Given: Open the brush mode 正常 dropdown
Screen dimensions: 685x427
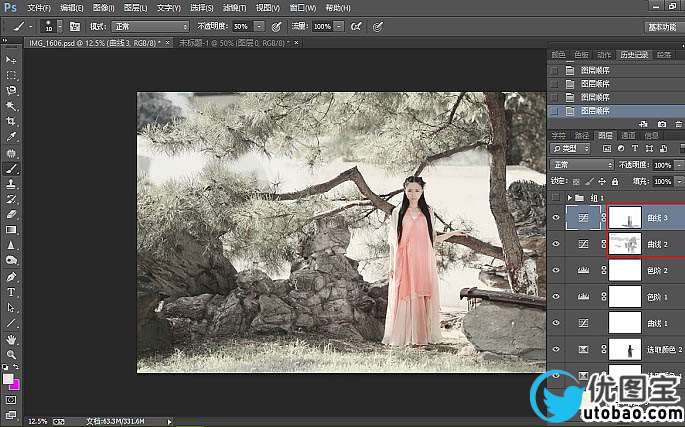Looking at the screenshot, I should pos(150,27).
